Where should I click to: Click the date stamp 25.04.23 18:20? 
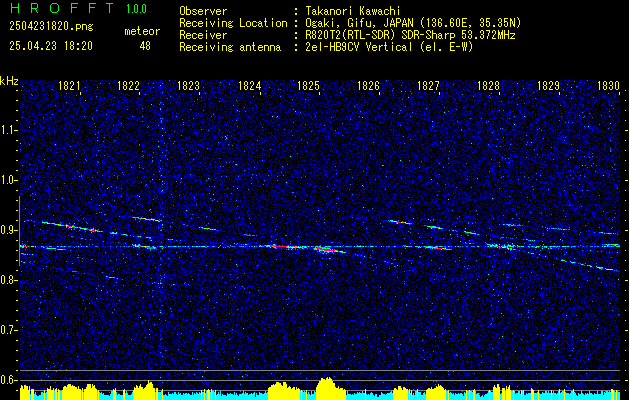(51, 46)
